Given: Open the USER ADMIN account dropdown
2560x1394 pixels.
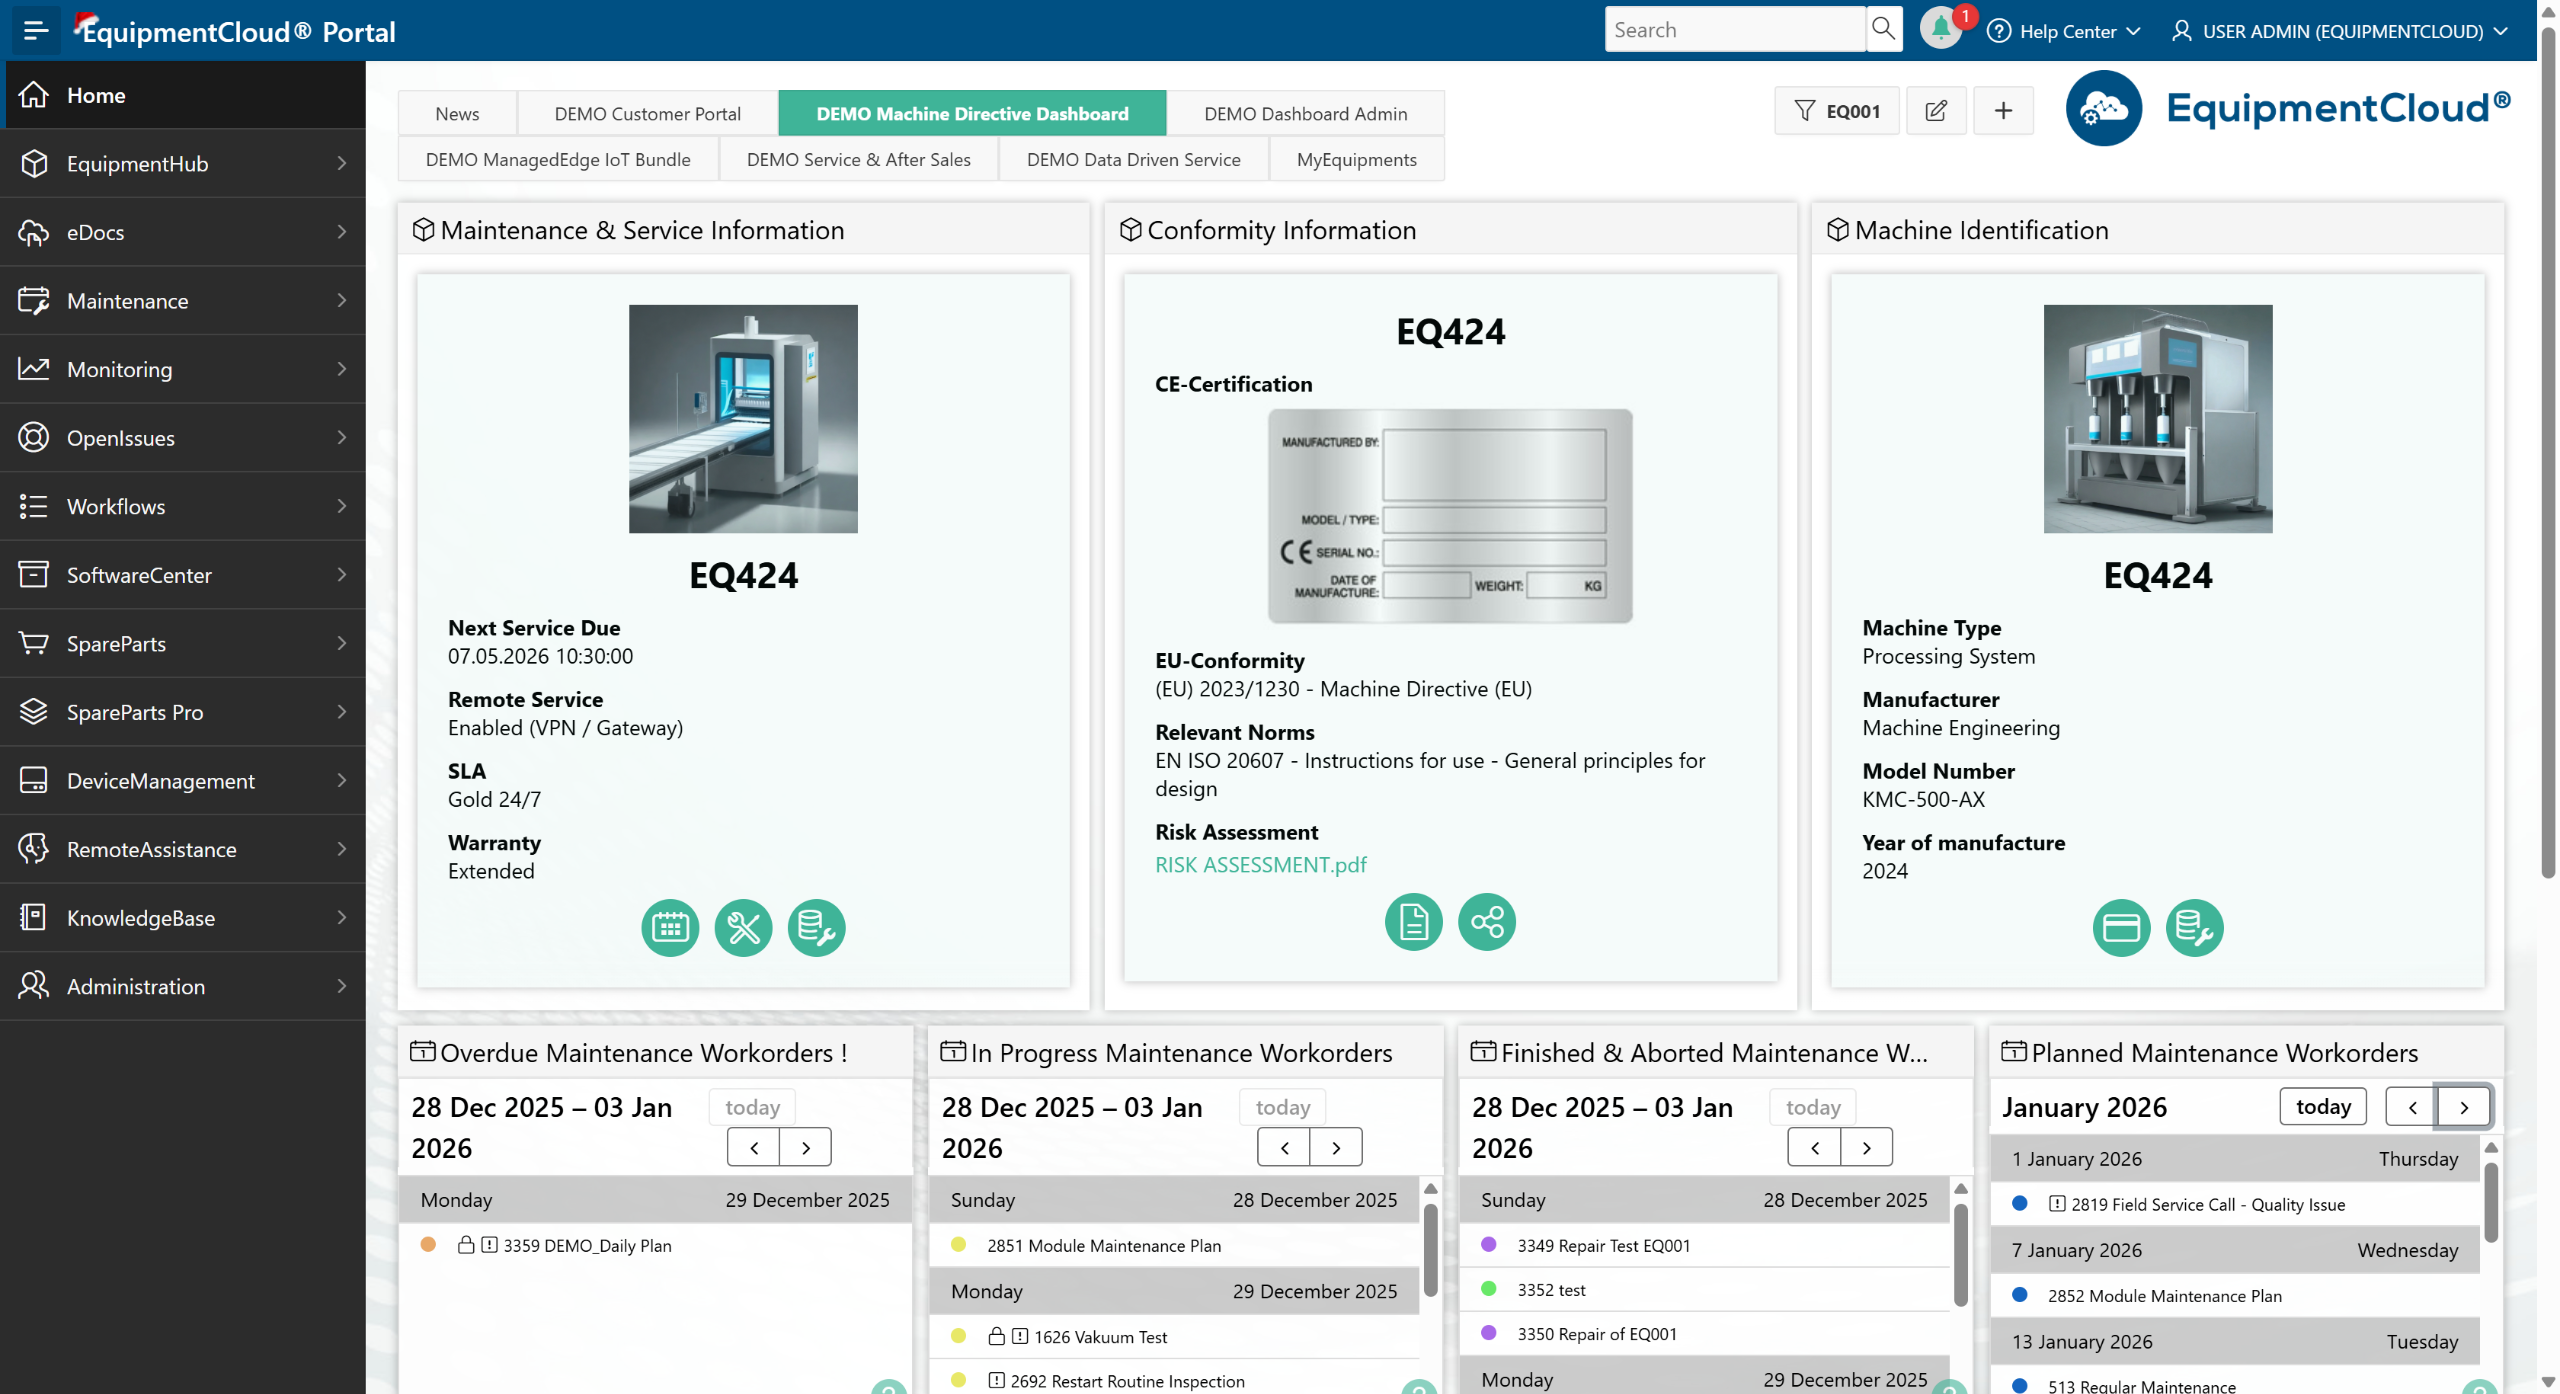Looking at the screenshot, I should [2340, 31].
